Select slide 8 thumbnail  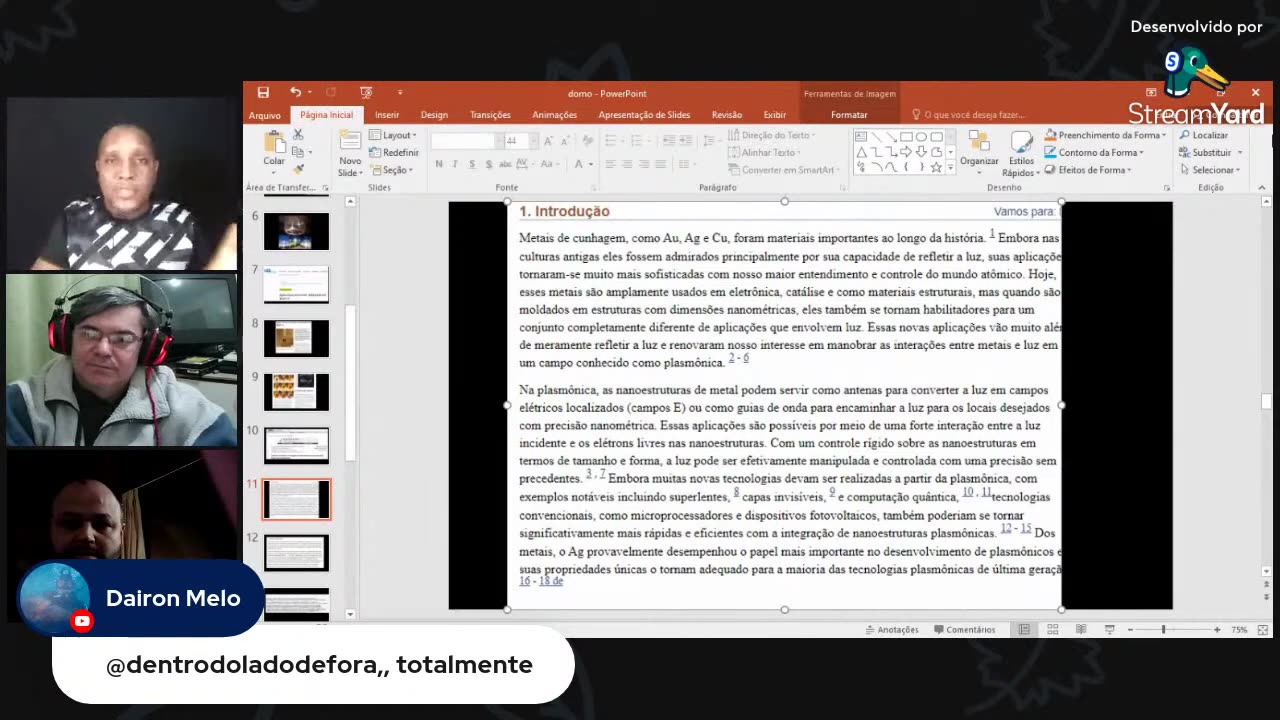pos(296,338)
